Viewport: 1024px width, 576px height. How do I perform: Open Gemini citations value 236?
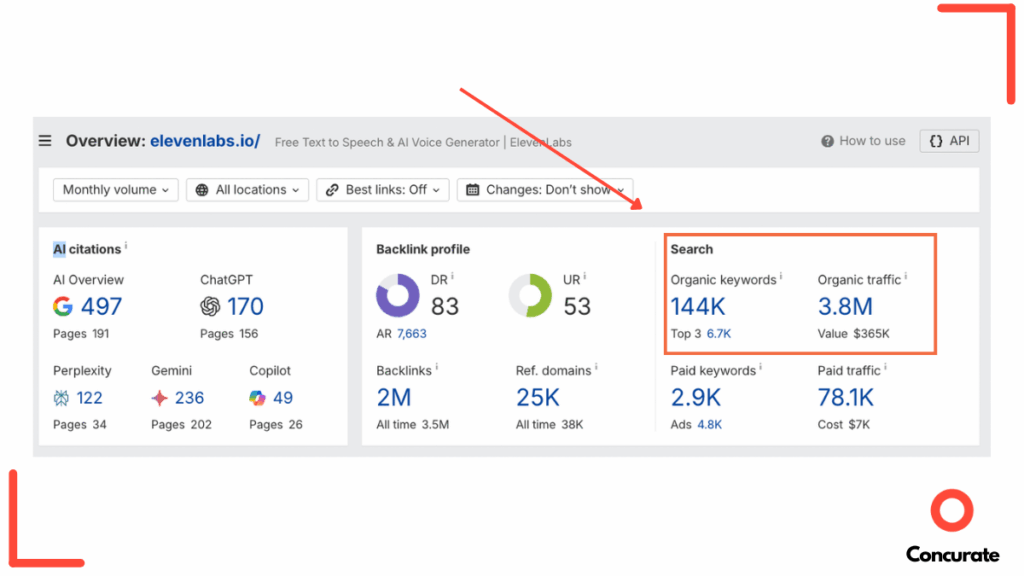coord(189,398)
